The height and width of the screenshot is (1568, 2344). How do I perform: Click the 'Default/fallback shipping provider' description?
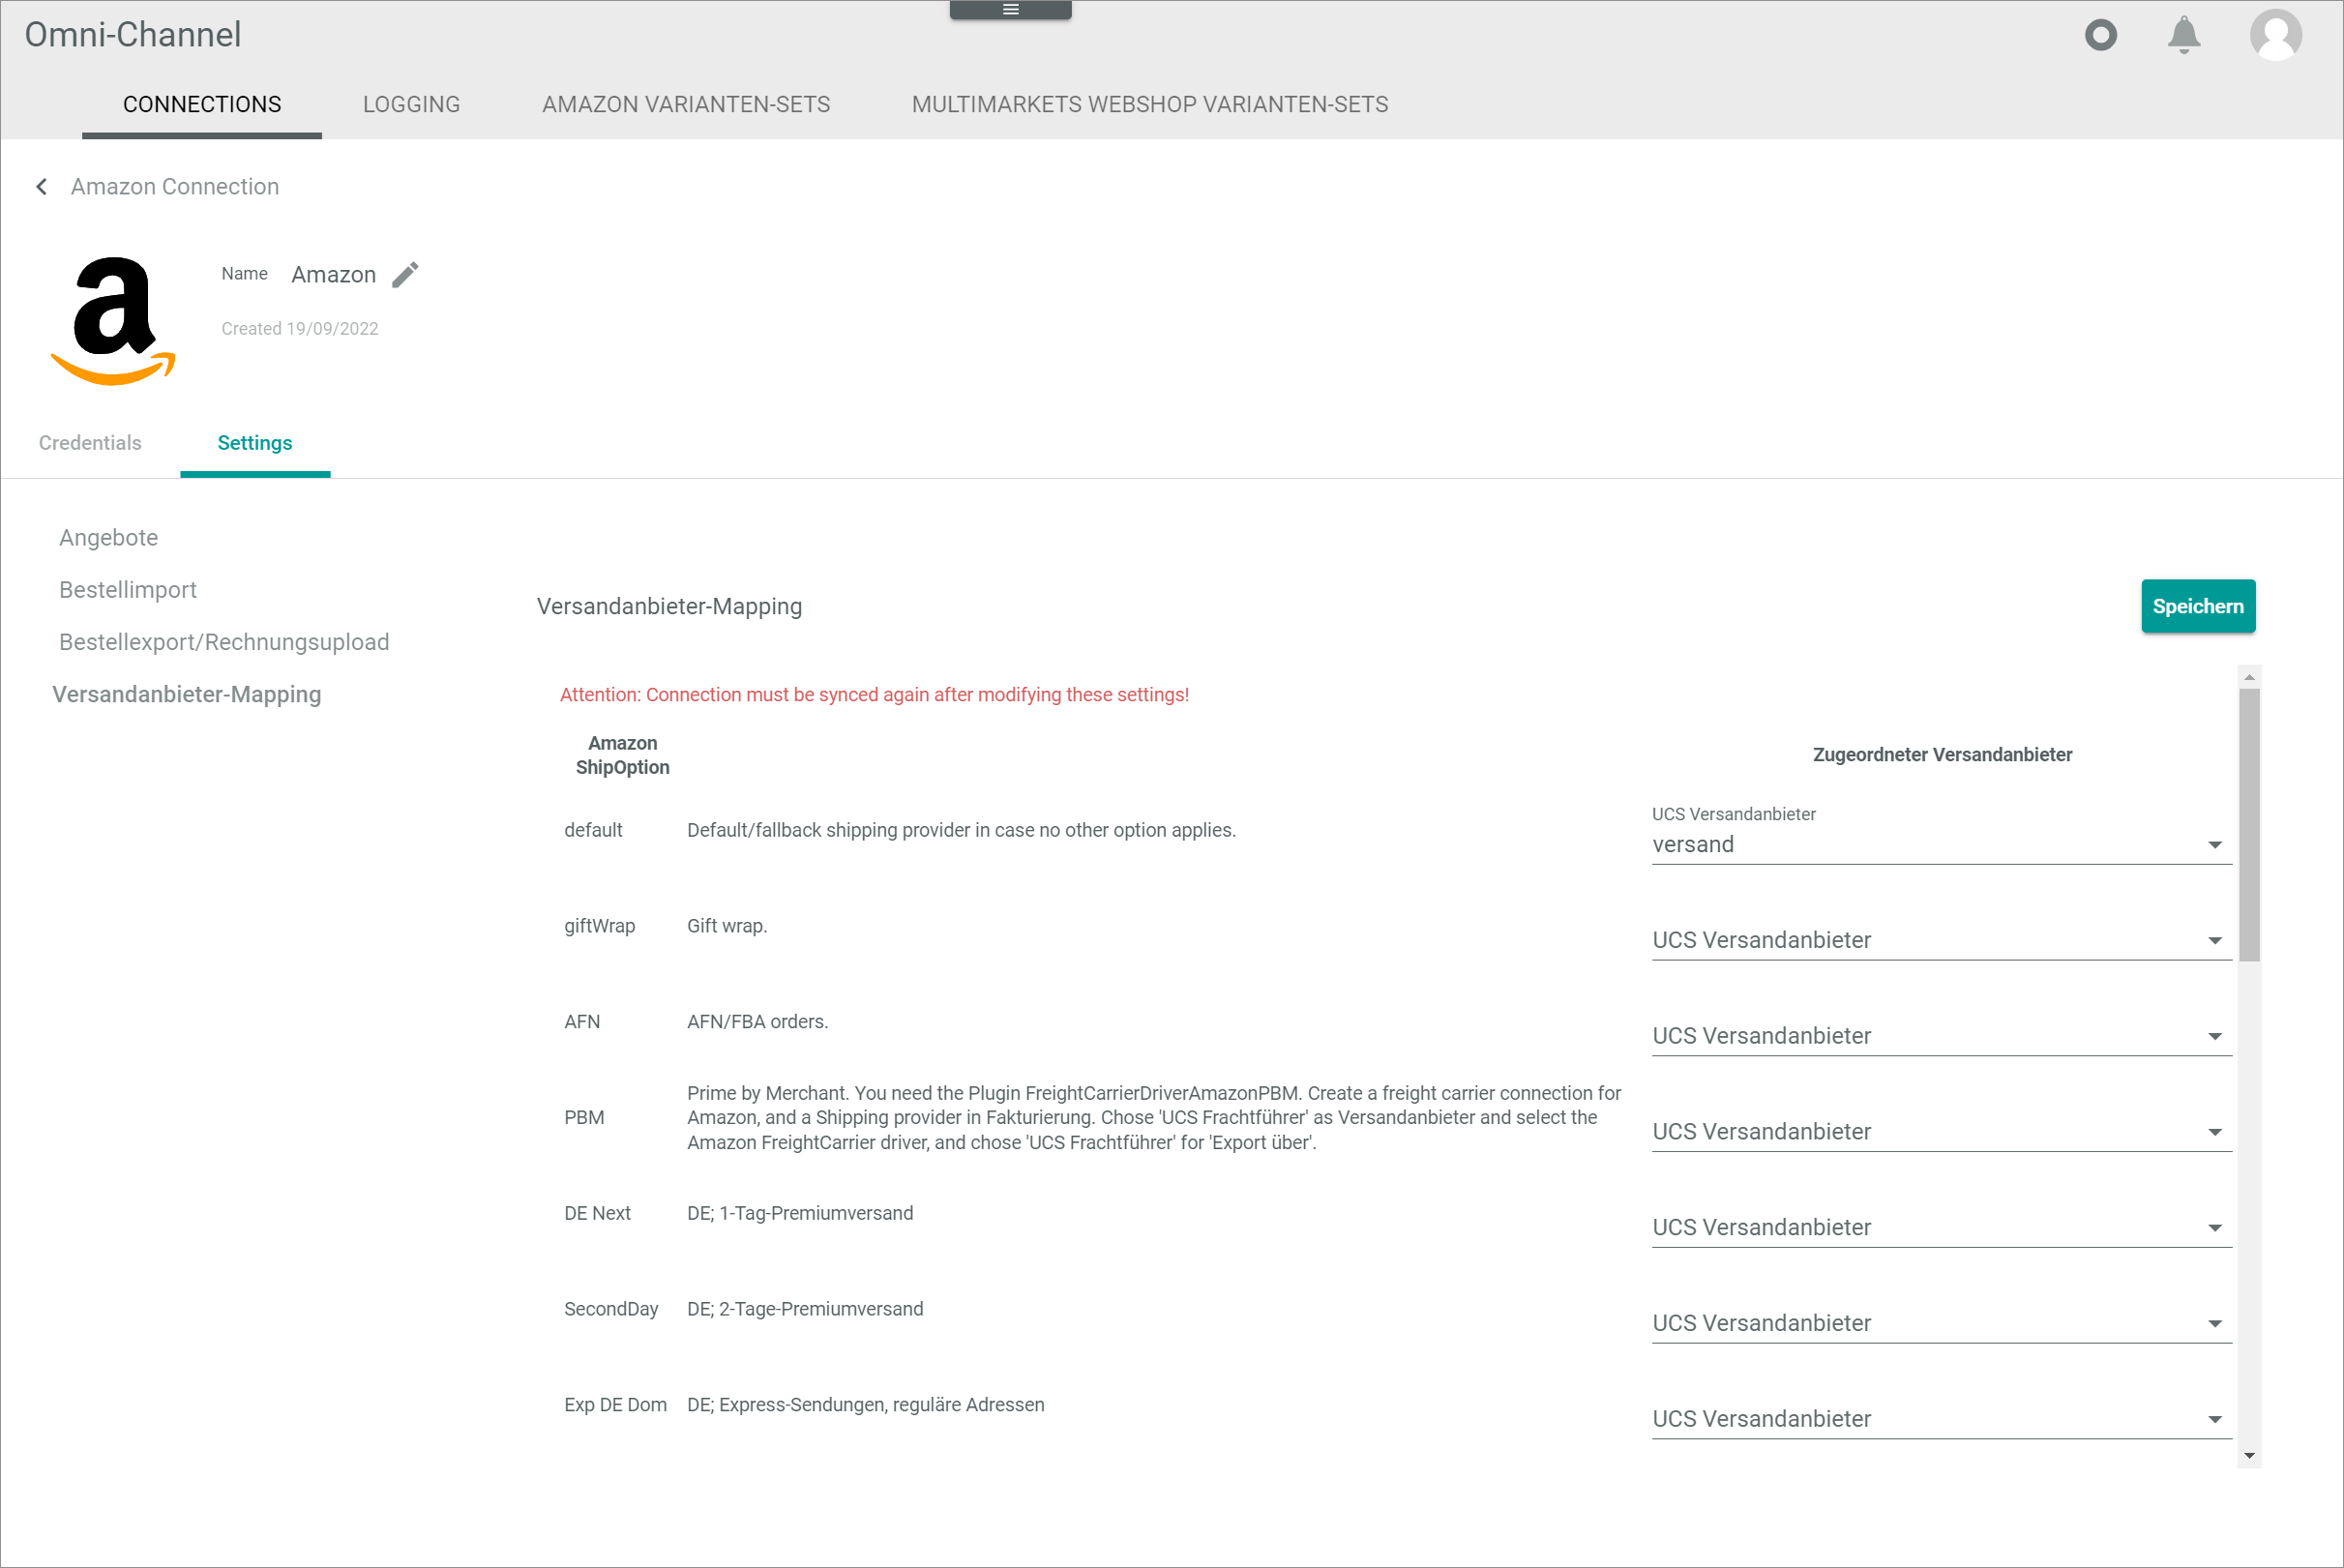(x=961, y=830)
